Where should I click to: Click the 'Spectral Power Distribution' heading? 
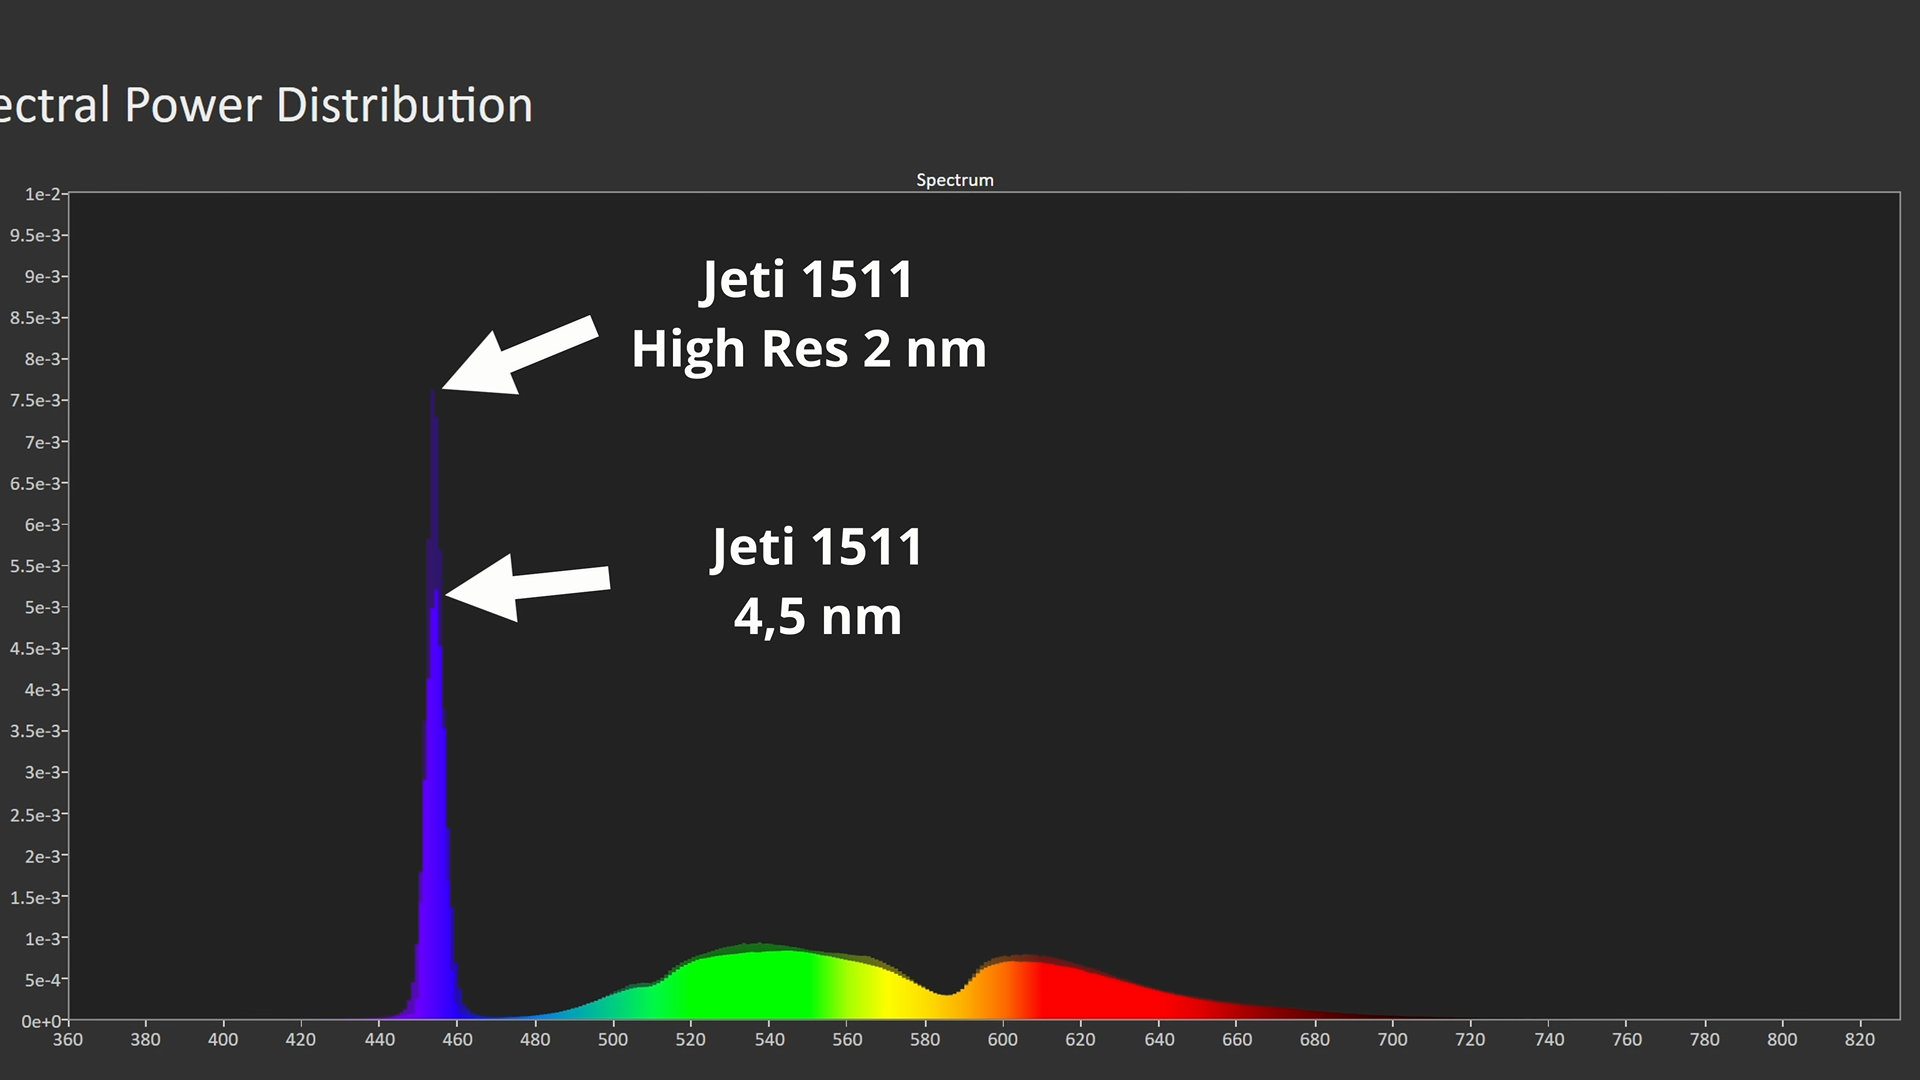pos(266,105)
